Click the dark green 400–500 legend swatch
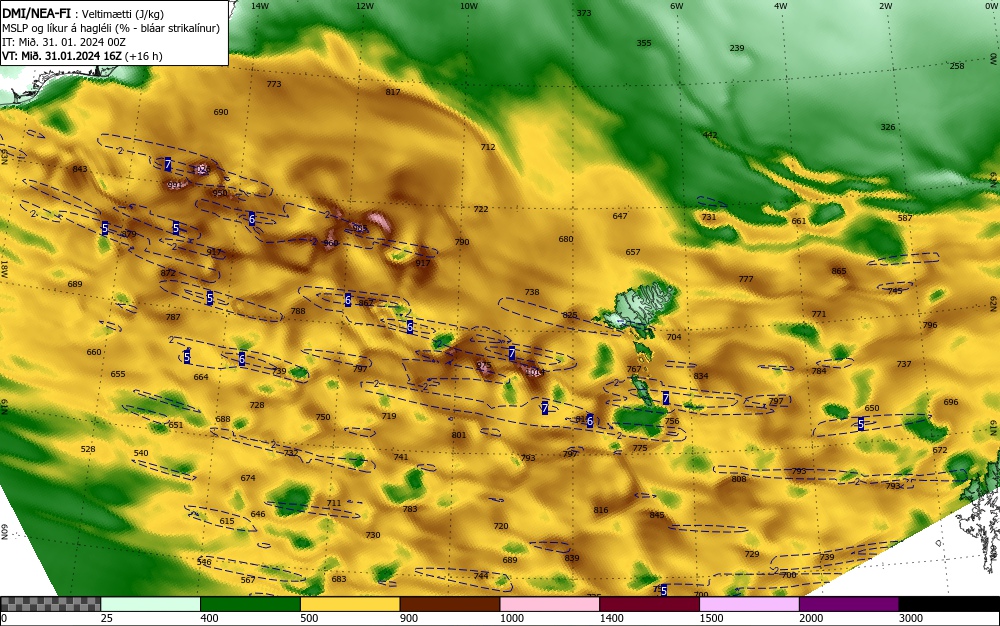The width and height of the screenshot is (1000, 626). pyautogui.click(x=250, y=604)
